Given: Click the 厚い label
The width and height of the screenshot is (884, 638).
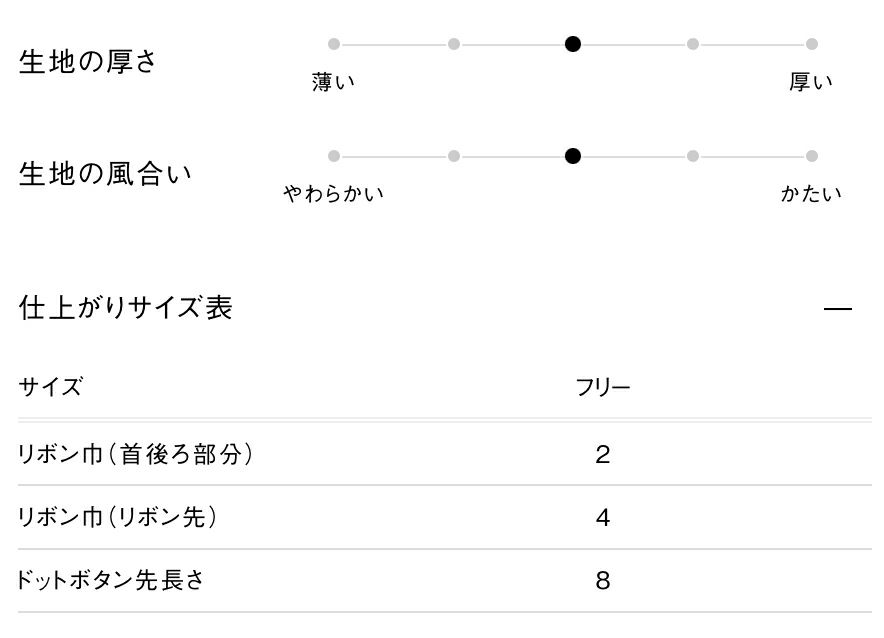Looking at the screenshot, I should (811, 83).
